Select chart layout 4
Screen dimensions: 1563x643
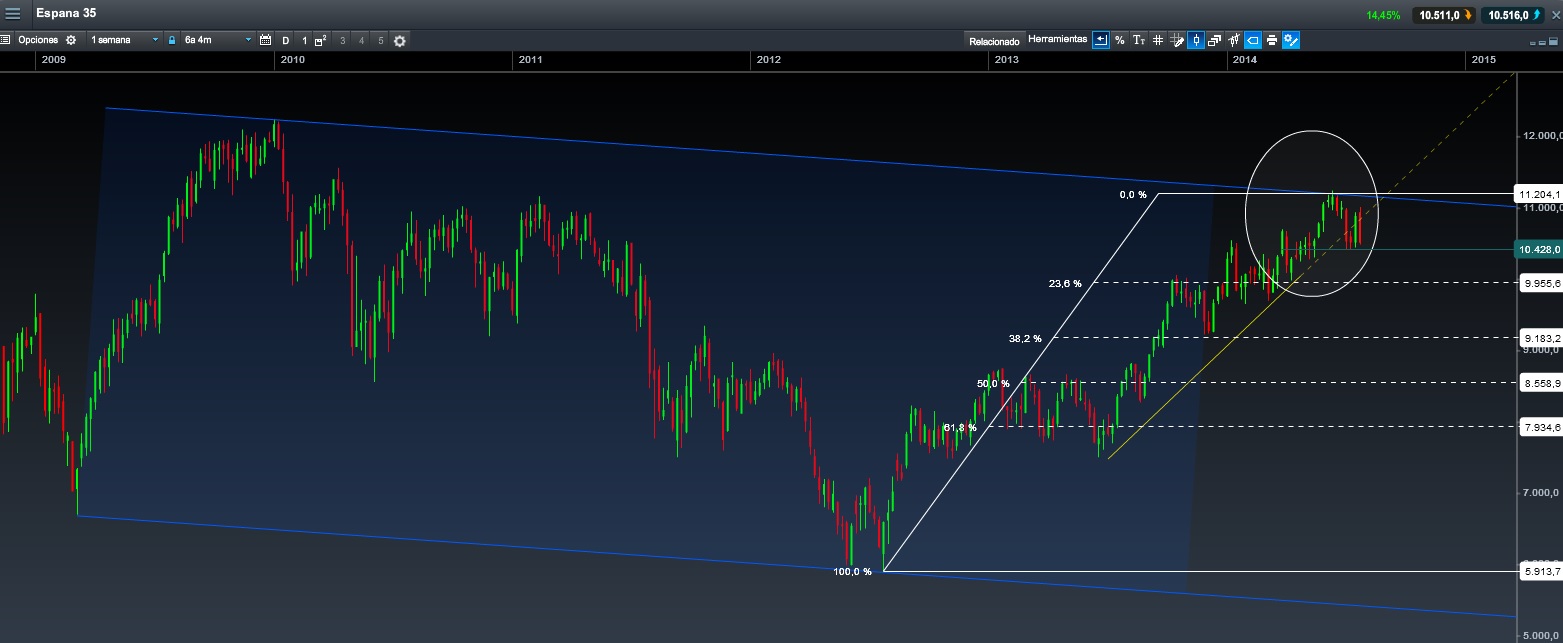(x=362, y=40)
